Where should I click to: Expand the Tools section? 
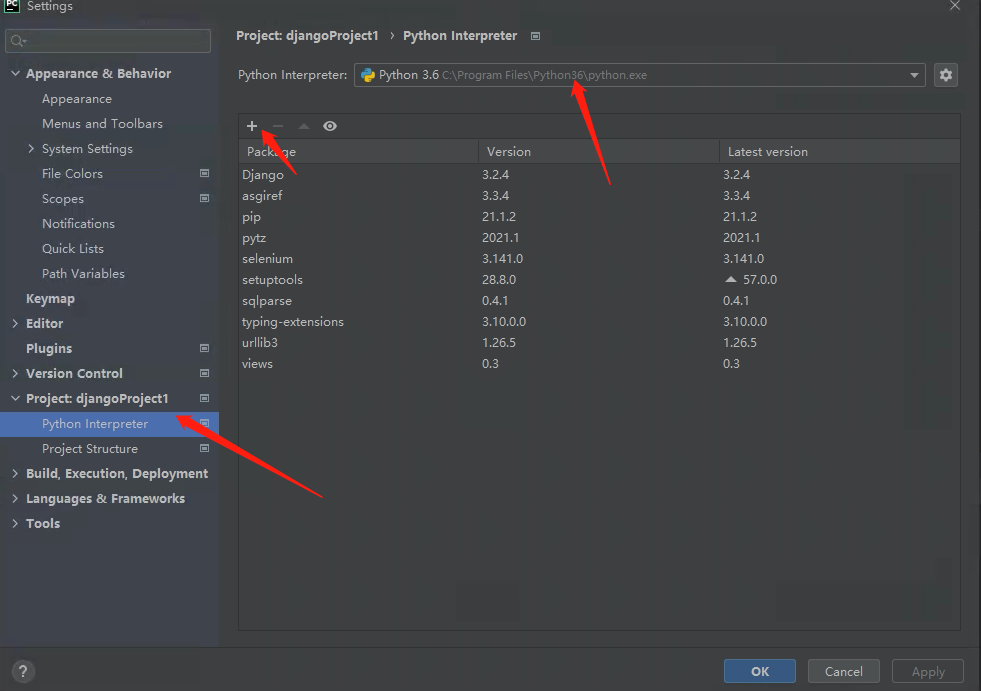click(16, 524)
